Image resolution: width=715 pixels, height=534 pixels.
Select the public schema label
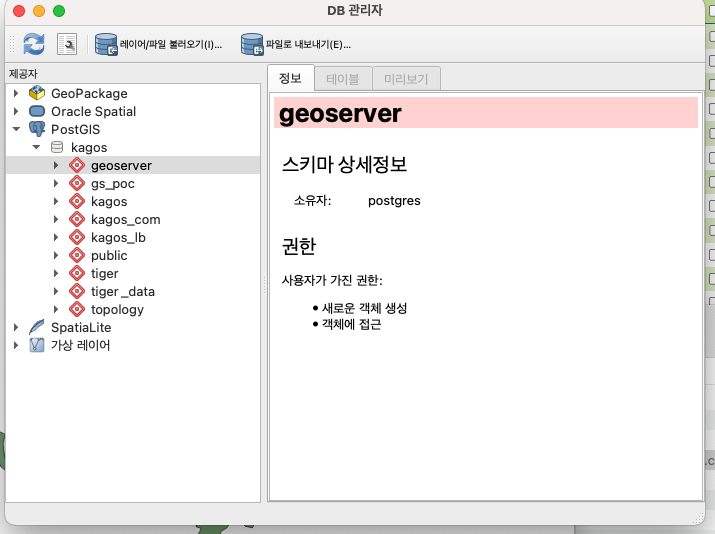pyautogui.click(x=109, y=255)
